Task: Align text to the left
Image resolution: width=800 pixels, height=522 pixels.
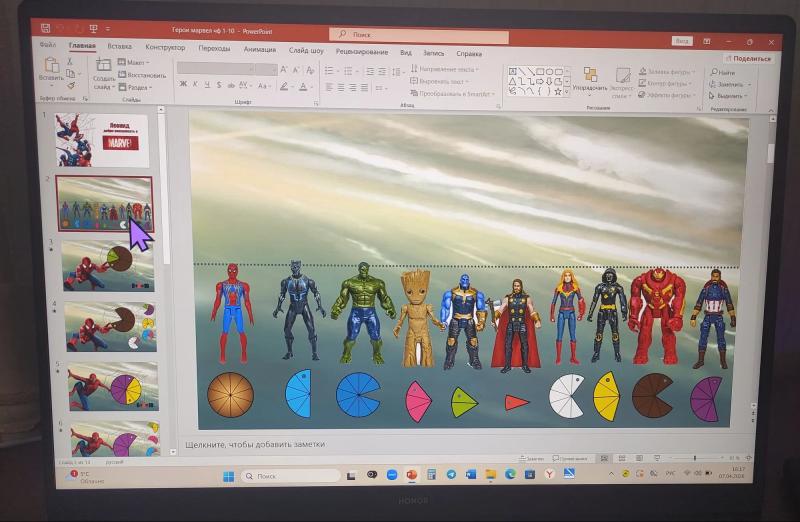Action: pyautogui.click(x=329, y=88)
